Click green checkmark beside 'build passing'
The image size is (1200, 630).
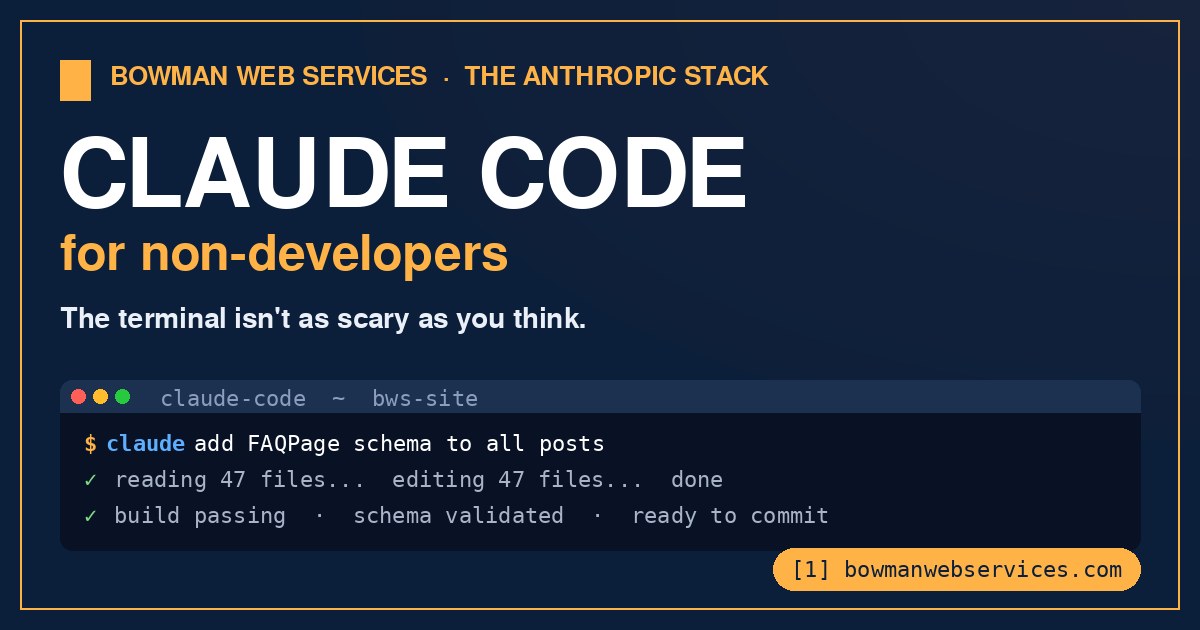[91, 516]
